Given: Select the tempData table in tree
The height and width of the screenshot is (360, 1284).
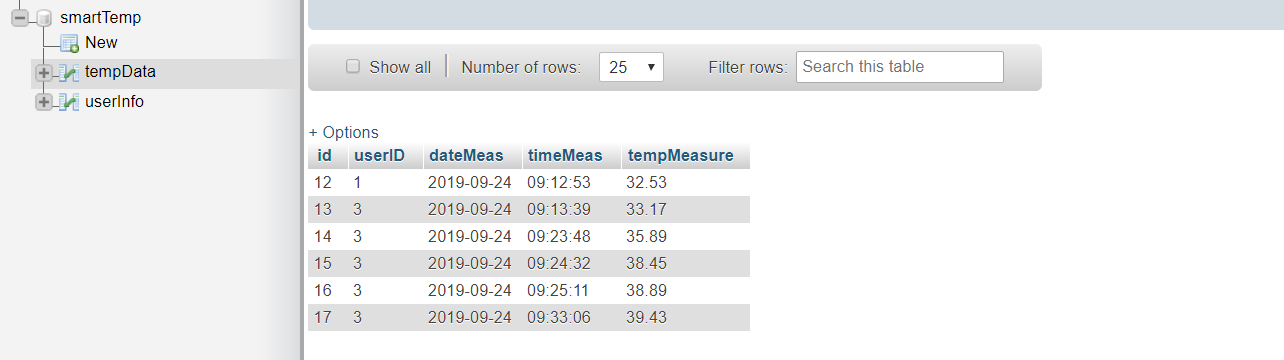Looking at the screenshot, I should click(x=120, y=72).
